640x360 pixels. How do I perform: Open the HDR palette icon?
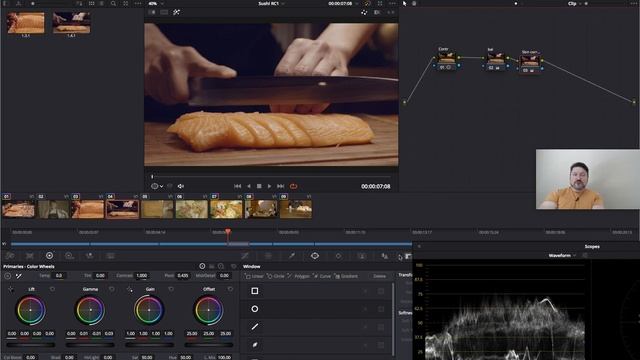(69, 256)
